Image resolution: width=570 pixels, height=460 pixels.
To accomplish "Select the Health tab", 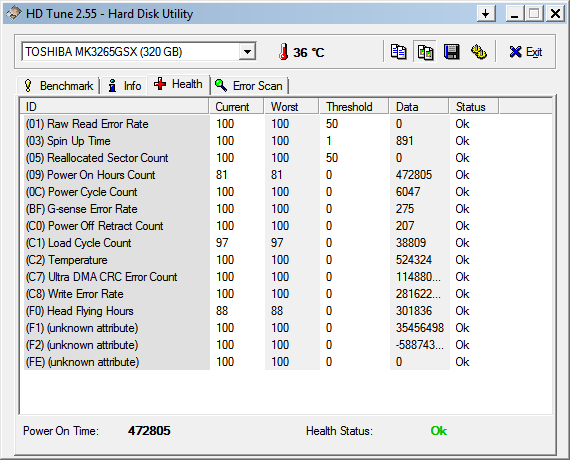I will [x=178, y=84].
